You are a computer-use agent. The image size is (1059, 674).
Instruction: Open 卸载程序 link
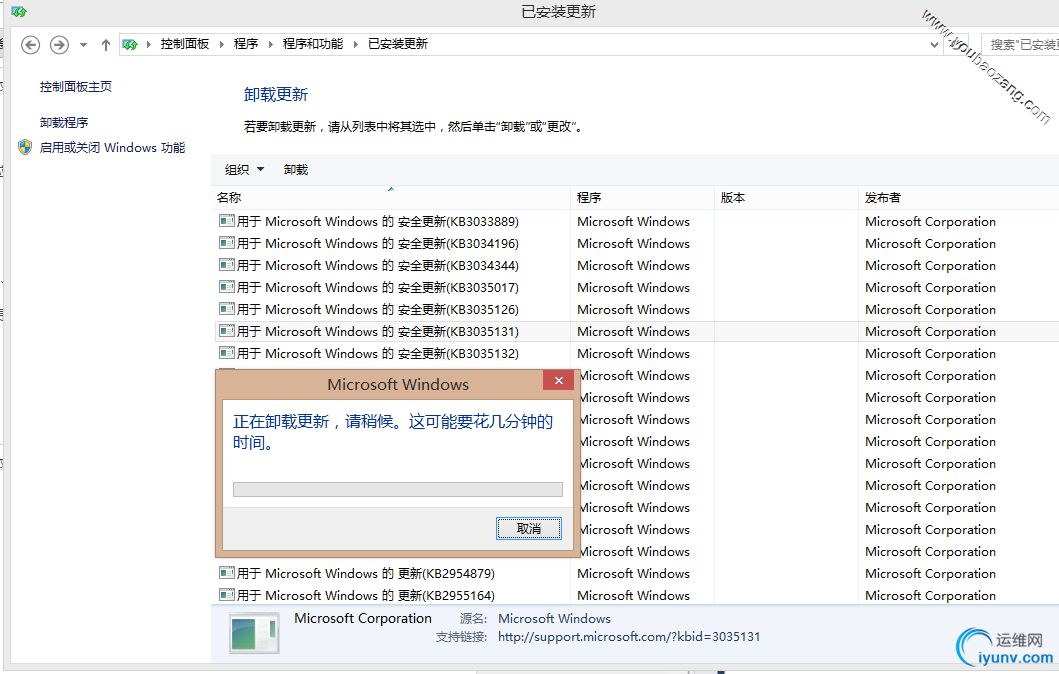pos(64,122)
